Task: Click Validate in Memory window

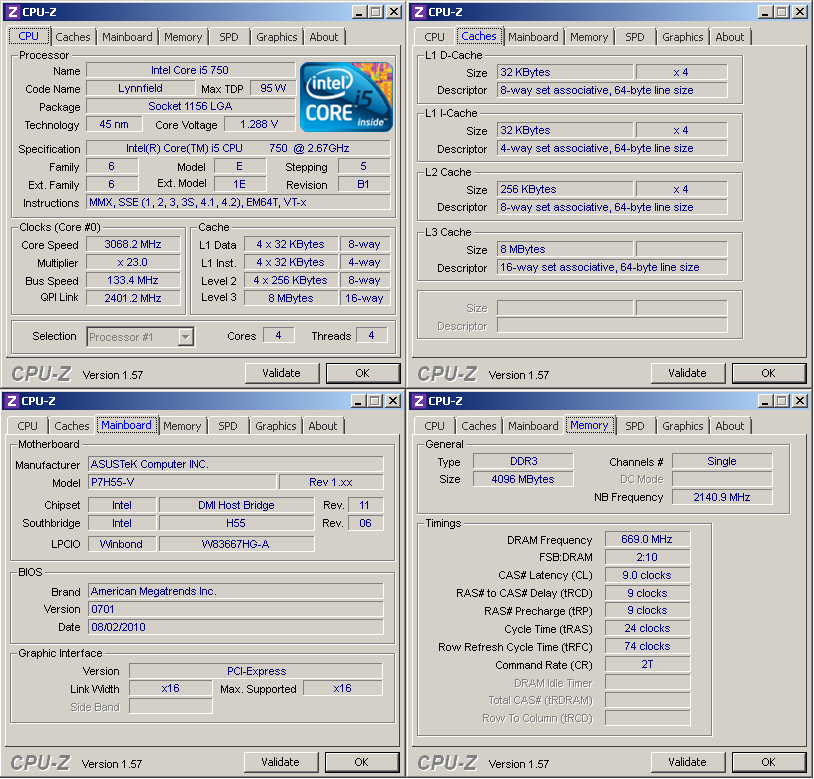Action: 688,762
